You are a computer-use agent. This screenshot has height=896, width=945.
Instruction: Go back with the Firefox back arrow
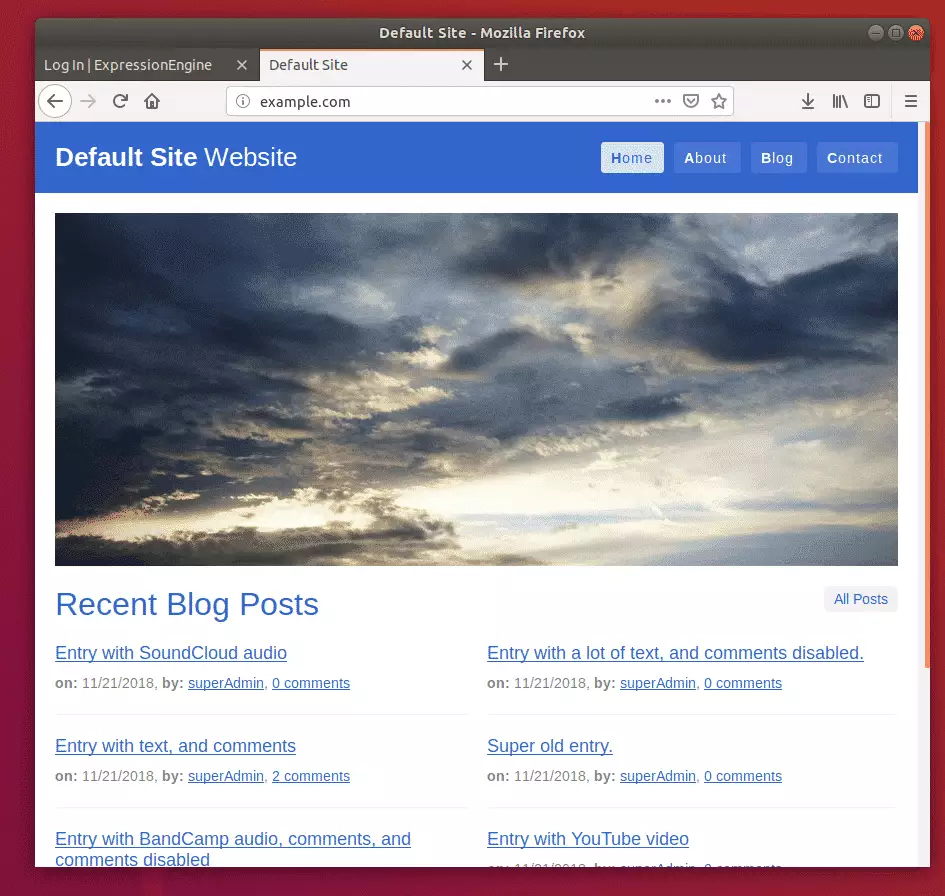coord(55,101)
